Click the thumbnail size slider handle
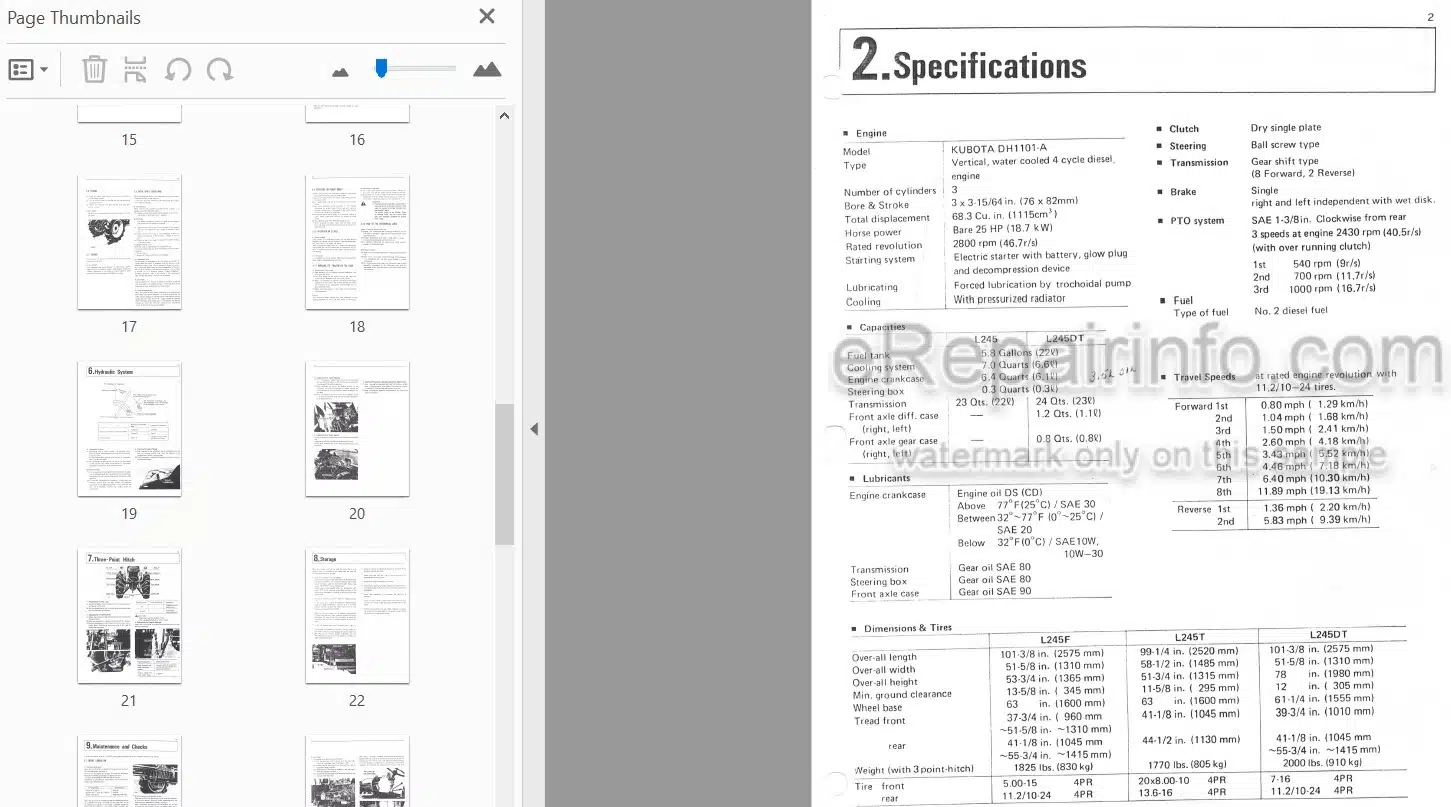1451x807 pixels. (381, 68)
